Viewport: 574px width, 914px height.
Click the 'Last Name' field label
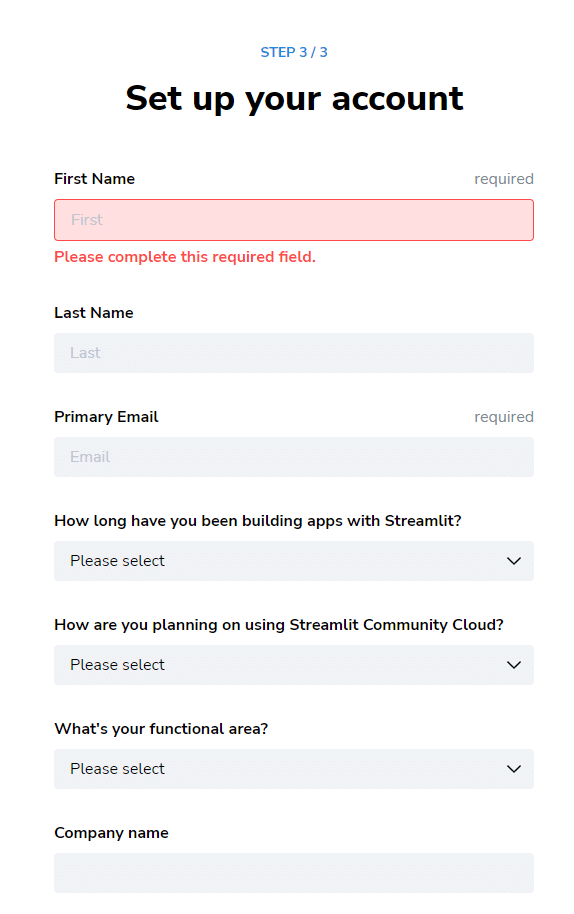(x=94, y=312)
